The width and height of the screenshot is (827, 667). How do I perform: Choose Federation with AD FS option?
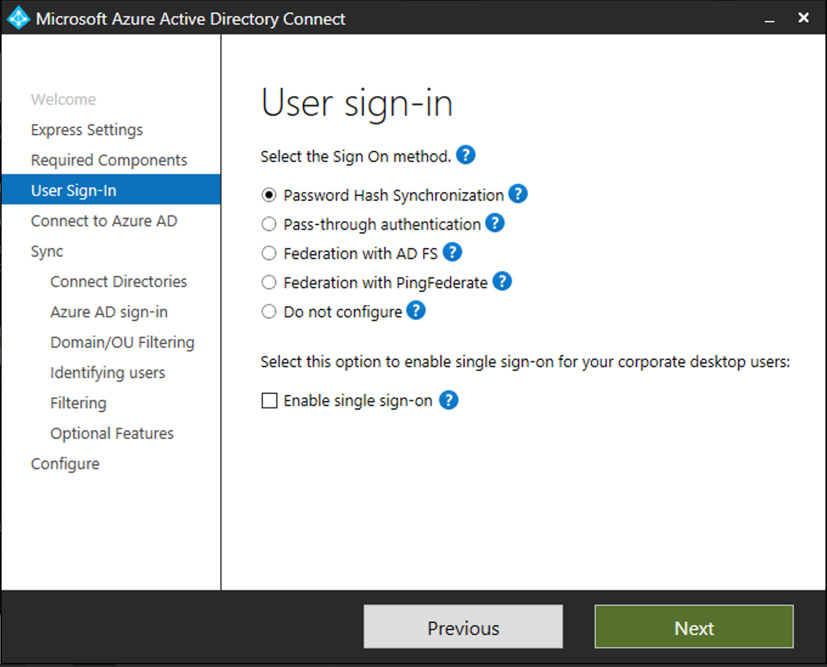point(268,253)
